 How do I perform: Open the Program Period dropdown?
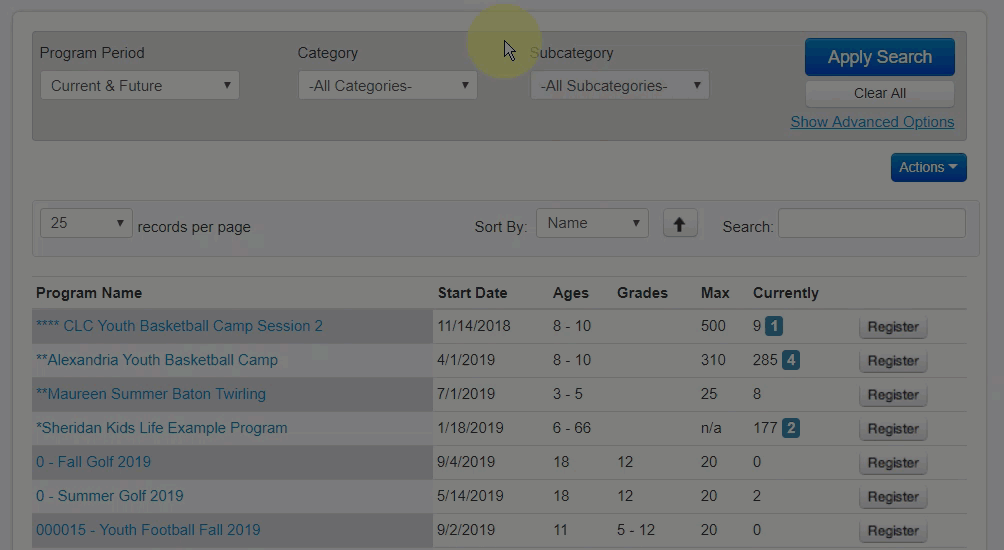click(140, 86)
